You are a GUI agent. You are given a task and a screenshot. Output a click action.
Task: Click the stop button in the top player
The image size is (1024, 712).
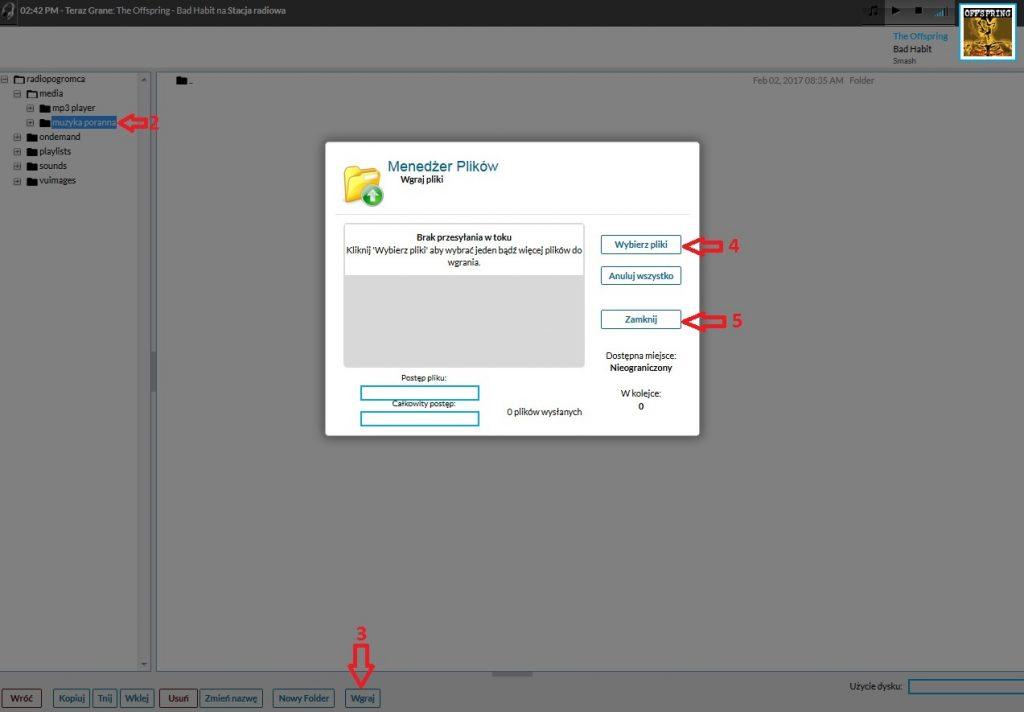[918, 10]
